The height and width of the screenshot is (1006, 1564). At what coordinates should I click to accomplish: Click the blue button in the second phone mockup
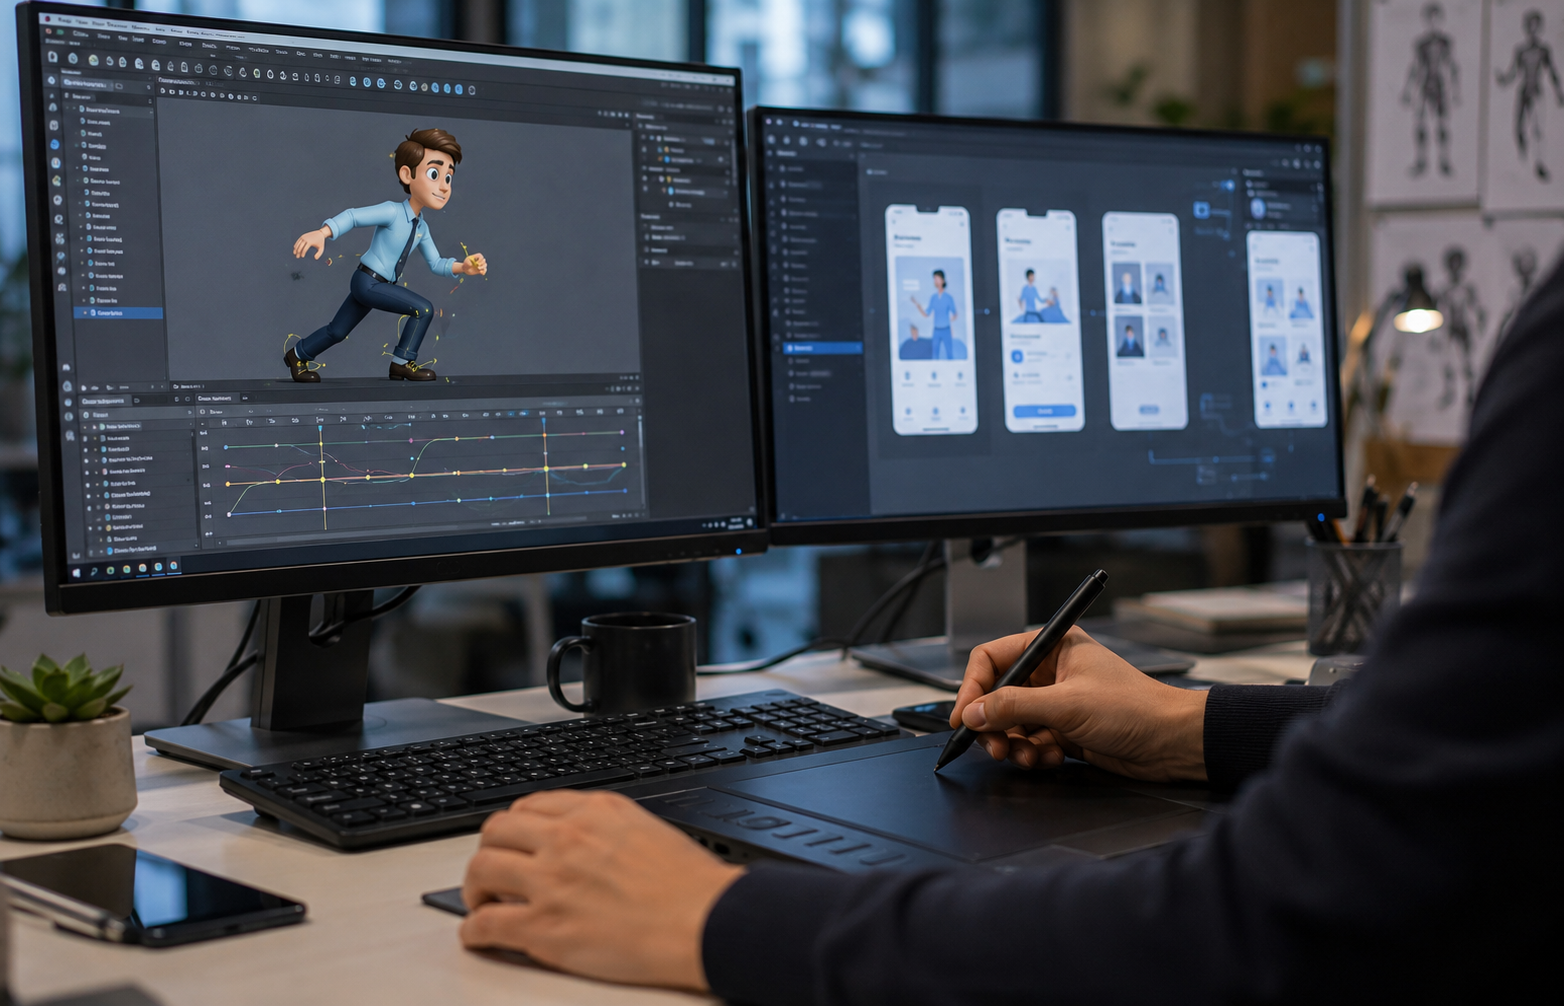(1045, 411)
